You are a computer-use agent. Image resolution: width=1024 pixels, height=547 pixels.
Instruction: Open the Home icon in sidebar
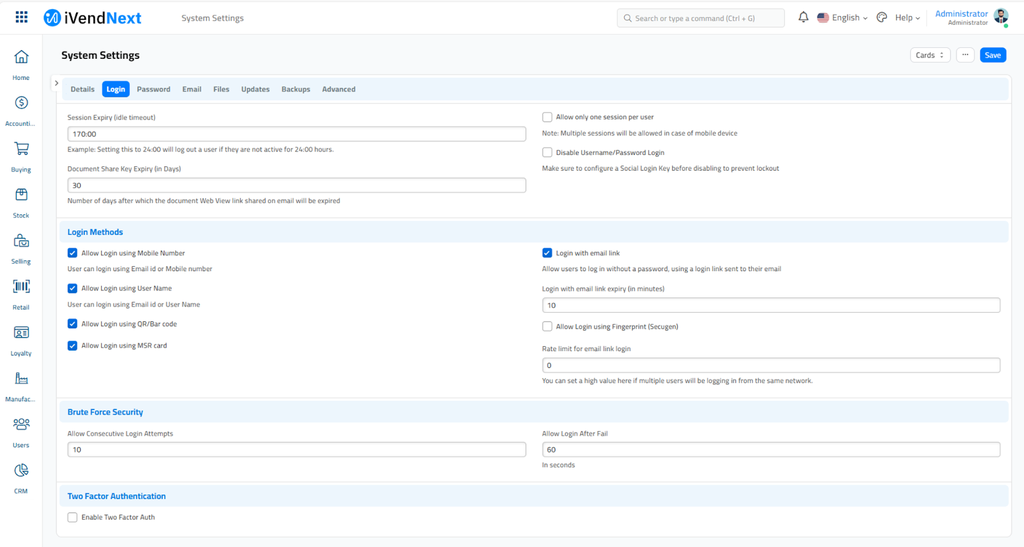tap(21, 58)
